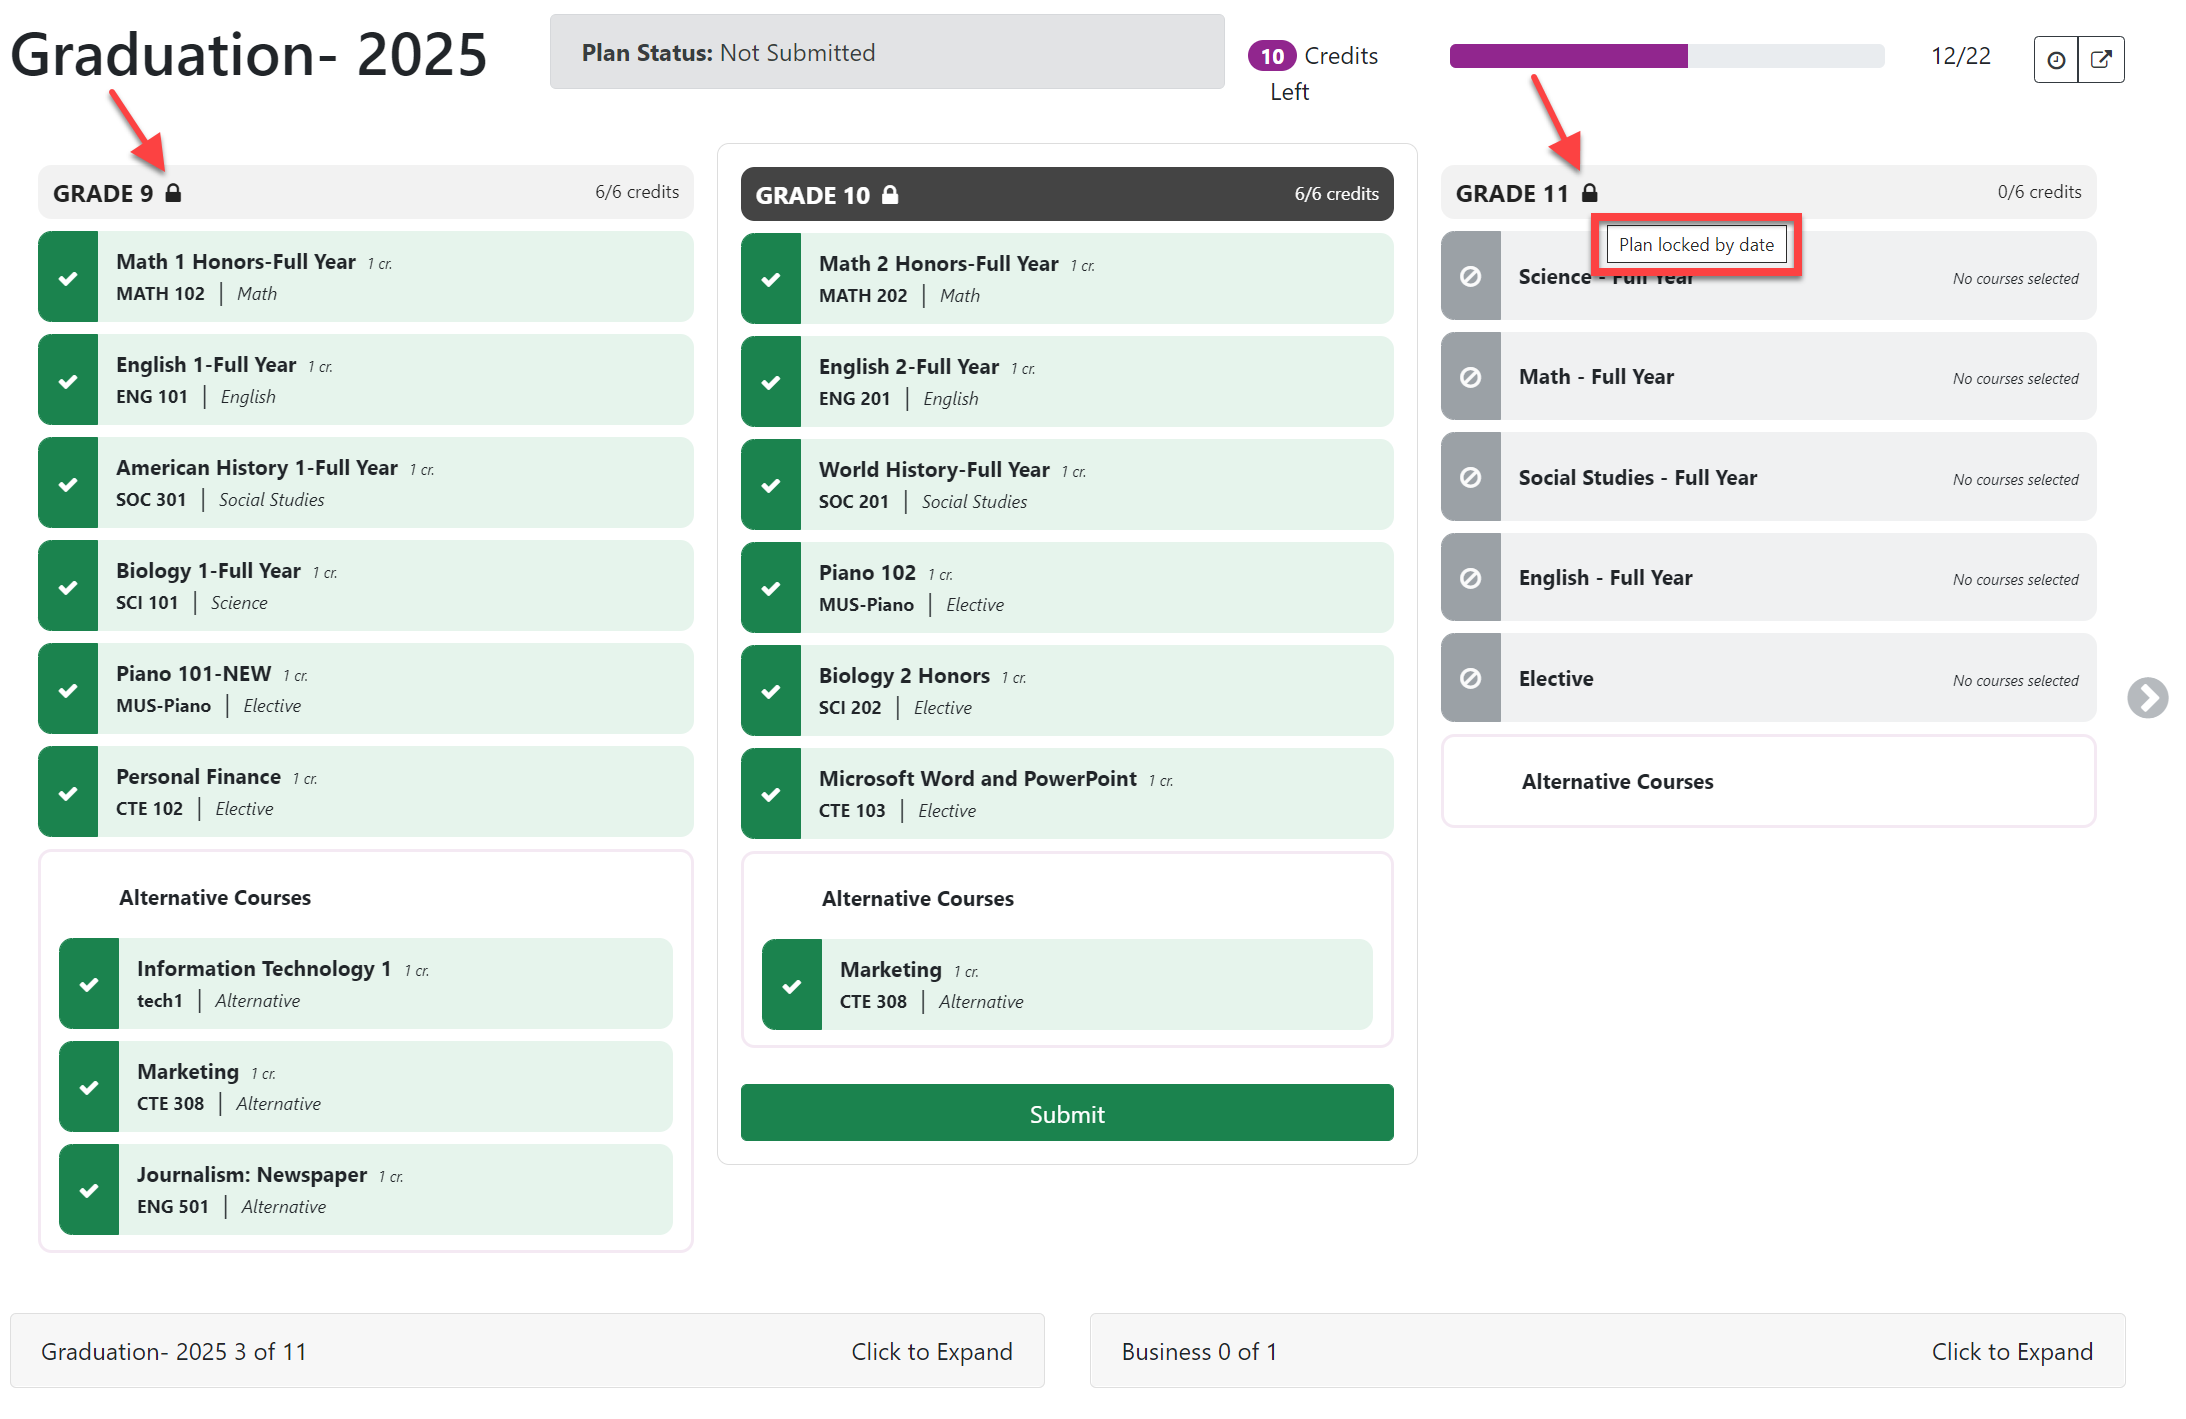Click the purple 10 credits badge
This screenshot has height=1419, width=2186.
(1272, 56)
